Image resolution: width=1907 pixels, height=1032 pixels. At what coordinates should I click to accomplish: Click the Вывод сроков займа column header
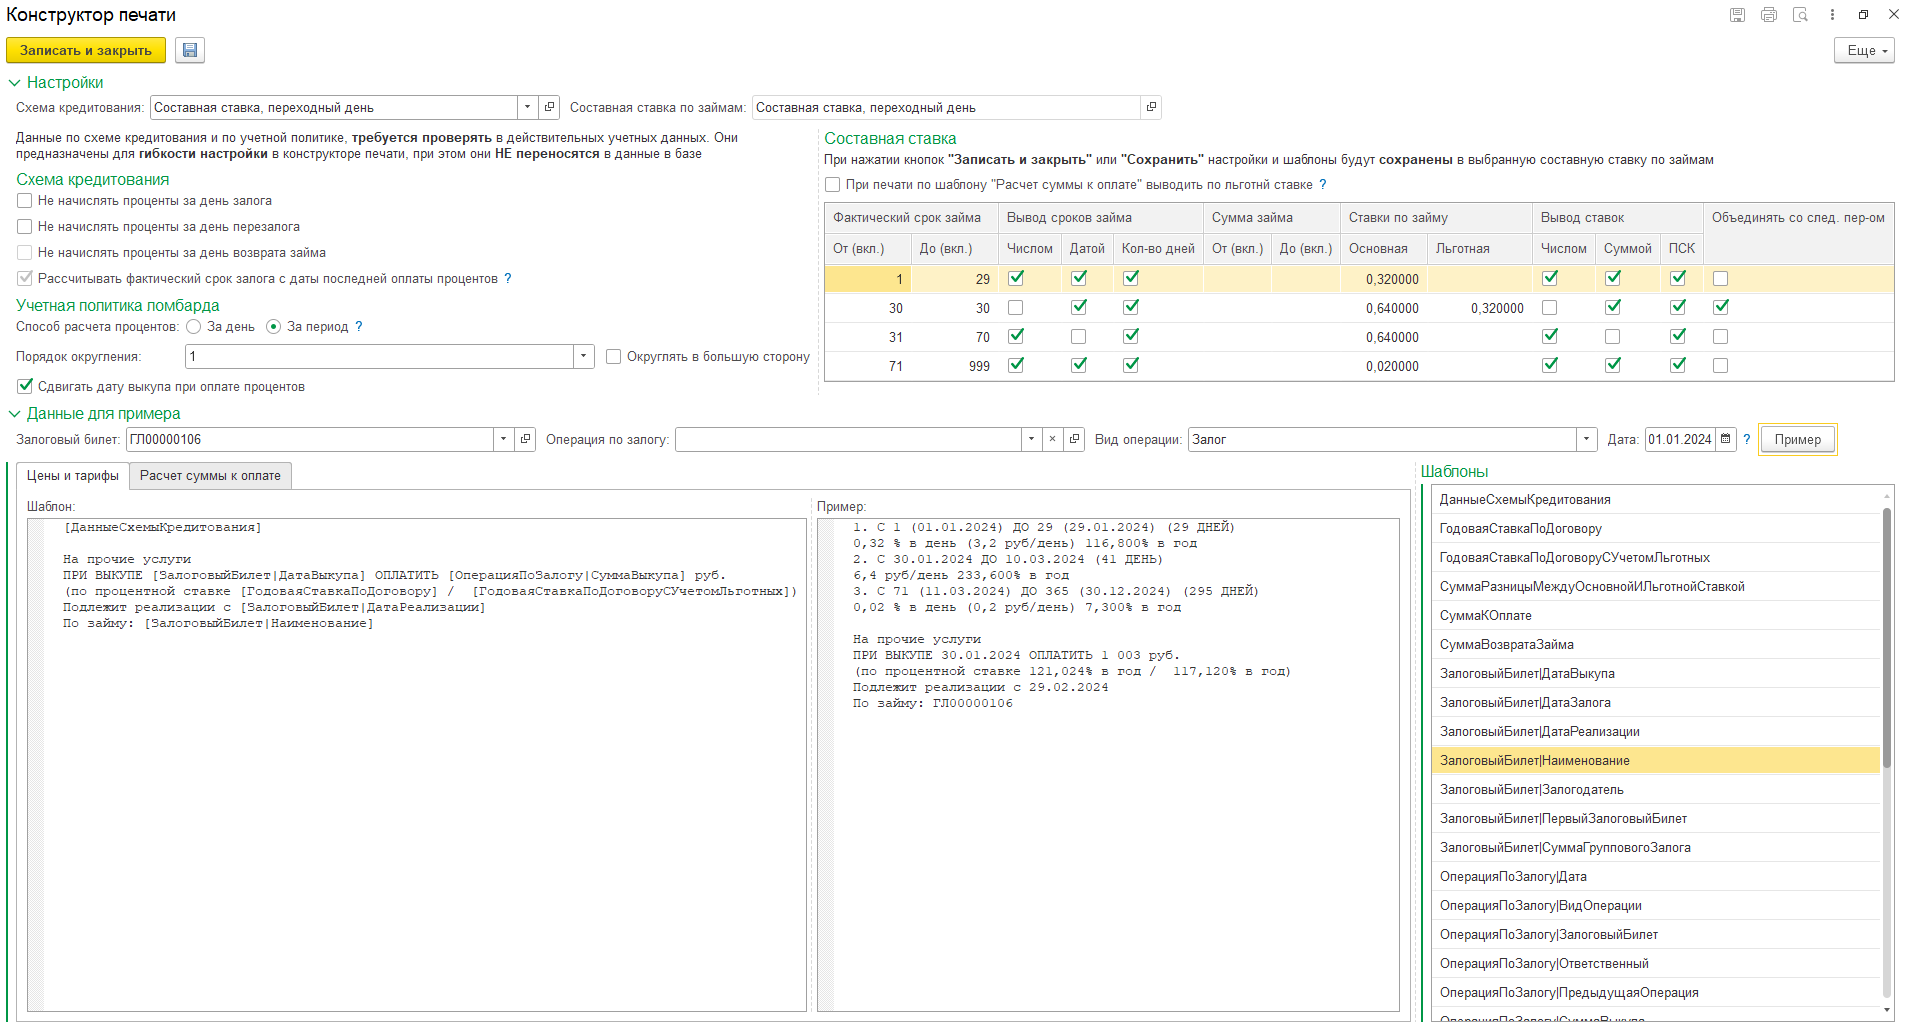pyautogui.click(x=1101, y=218)
